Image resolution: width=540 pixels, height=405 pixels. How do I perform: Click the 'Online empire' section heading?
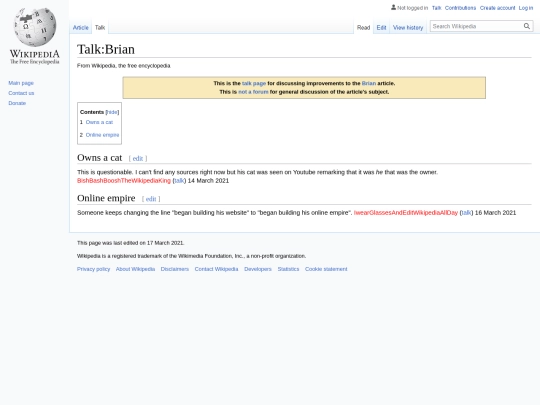click(106, 198)
